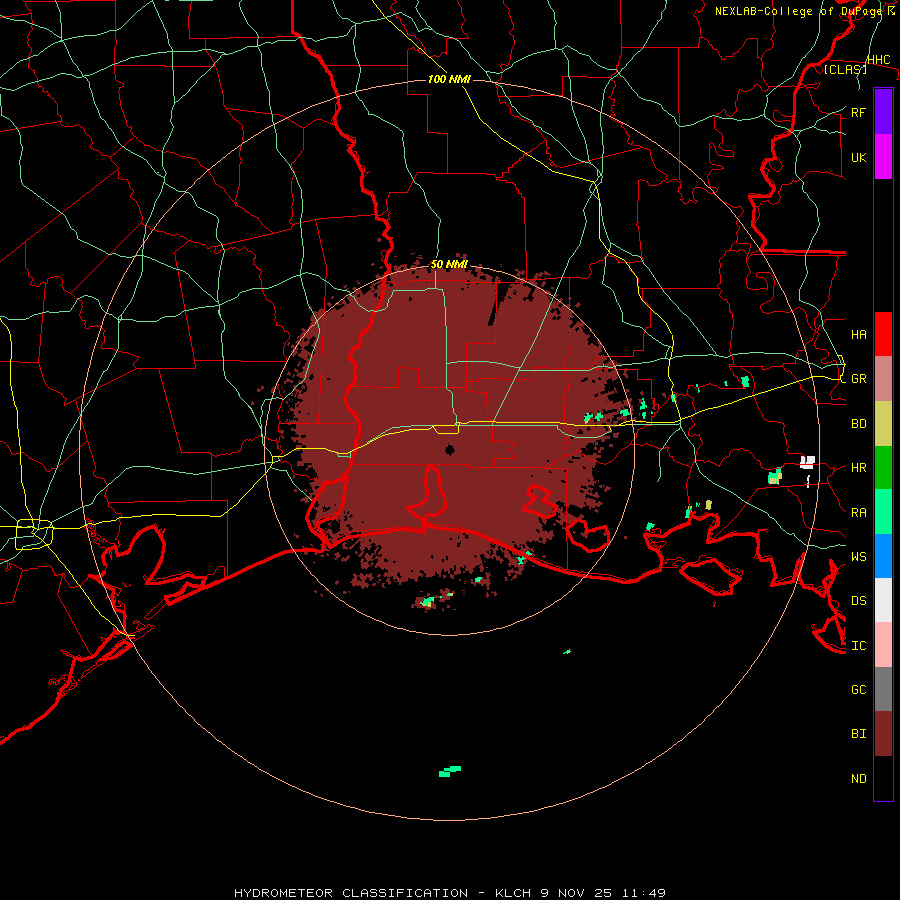900x900 pixels.
Task: Click the NEXLAB-College of DuPage text
Action: click(800, 11)
